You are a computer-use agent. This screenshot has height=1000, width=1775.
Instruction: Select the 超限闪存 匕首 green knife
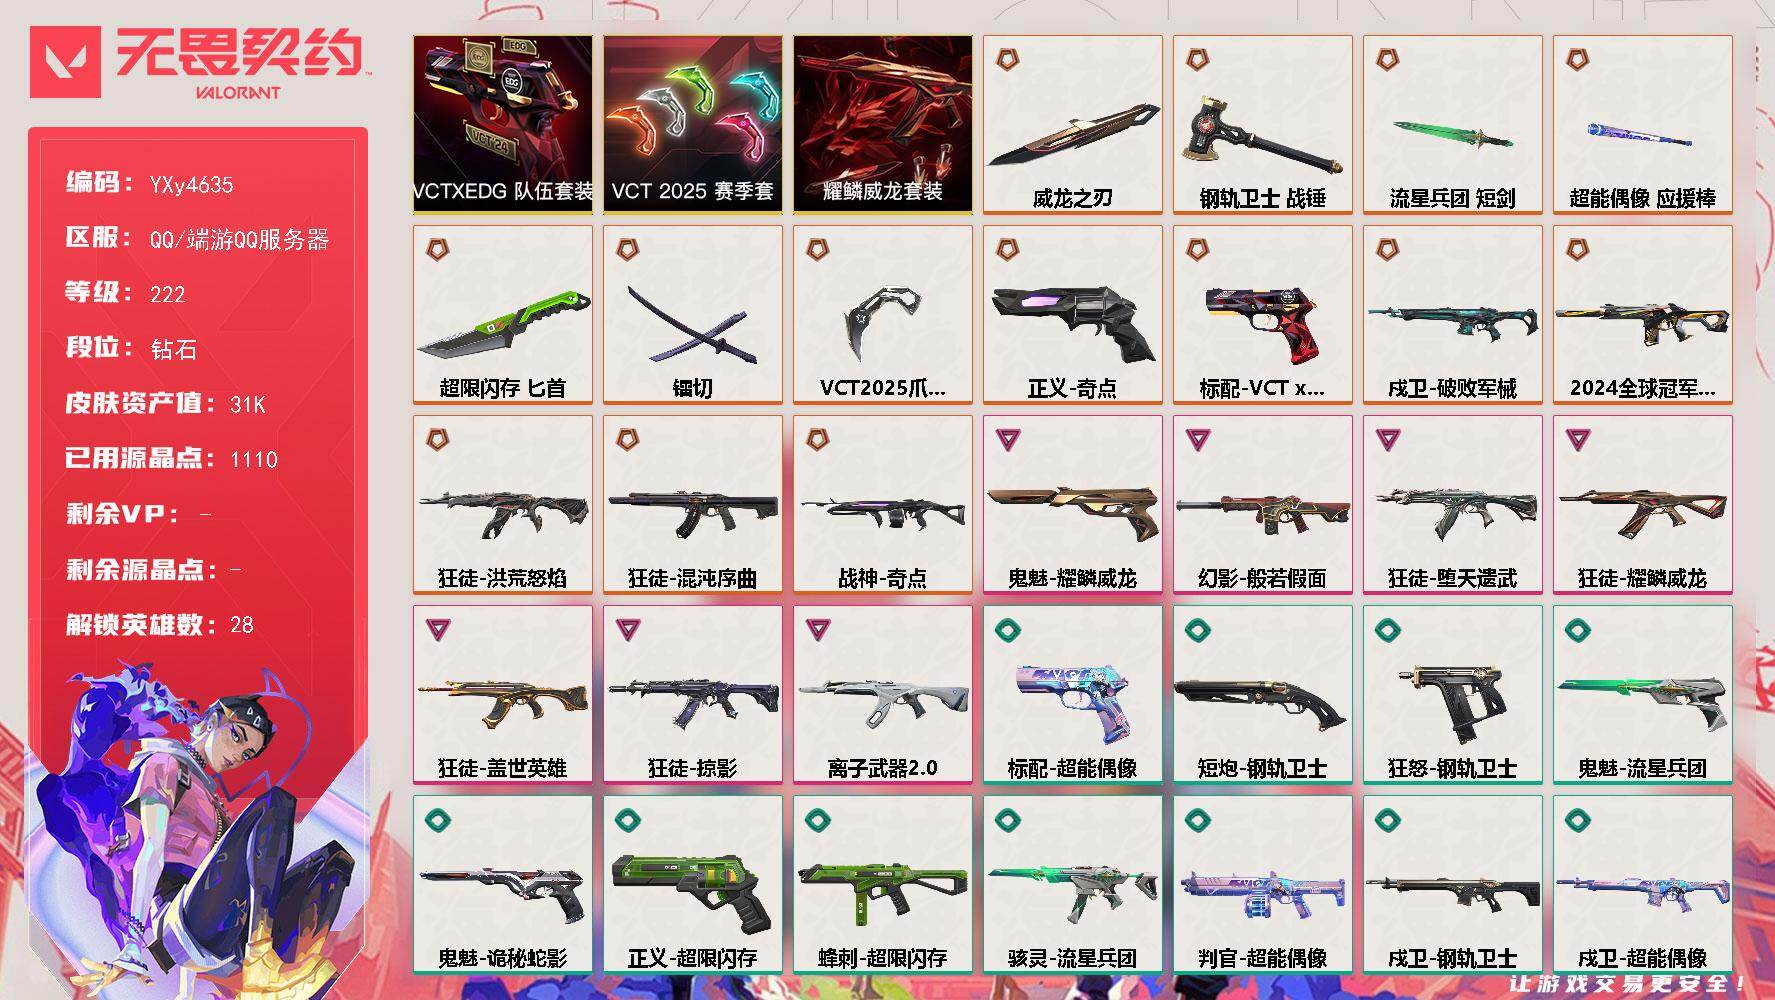tap(502, 315)
